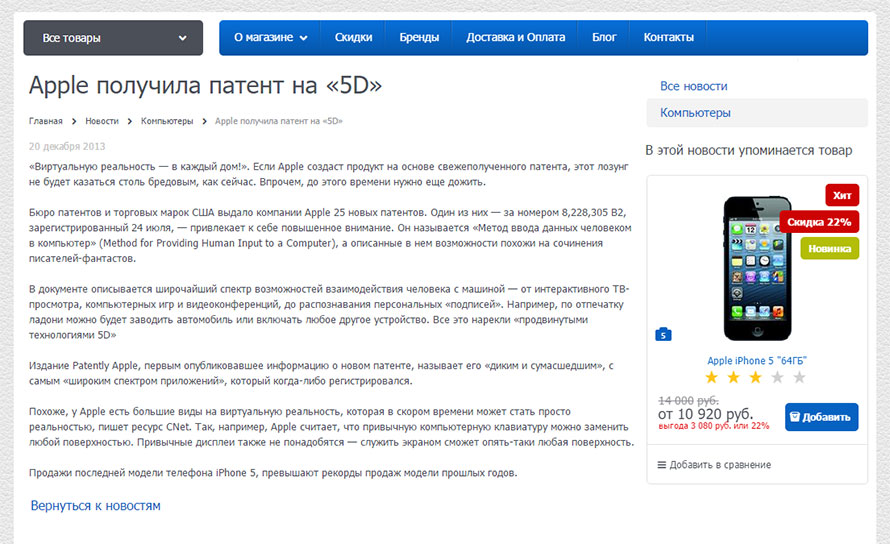Click 'Добавить в сравнение' compare link
The image size is (890, 544).
[714, 465]
